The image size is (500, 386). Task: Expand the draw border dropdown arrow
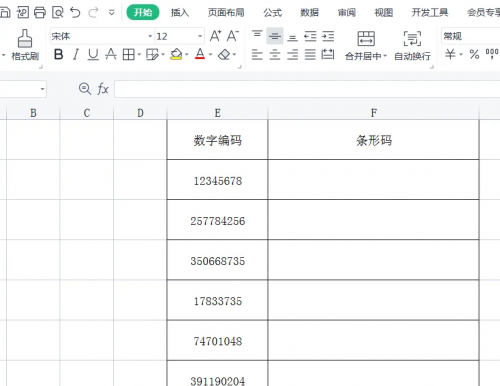point(163,54)
